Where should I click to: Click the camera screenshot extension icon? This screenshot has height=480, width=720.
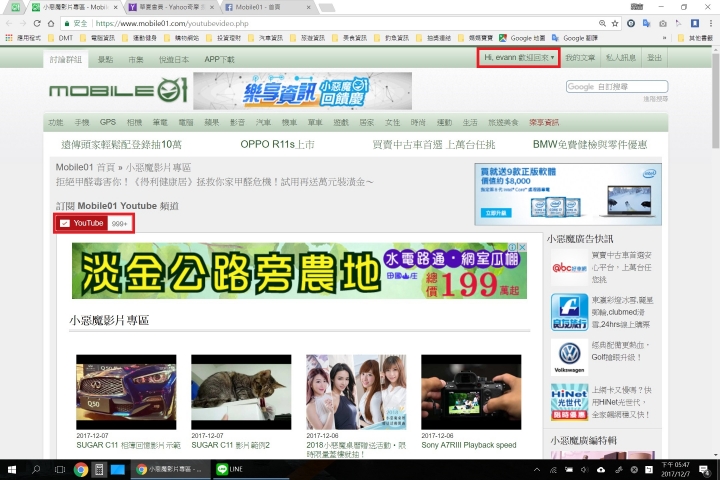(663, 23)
